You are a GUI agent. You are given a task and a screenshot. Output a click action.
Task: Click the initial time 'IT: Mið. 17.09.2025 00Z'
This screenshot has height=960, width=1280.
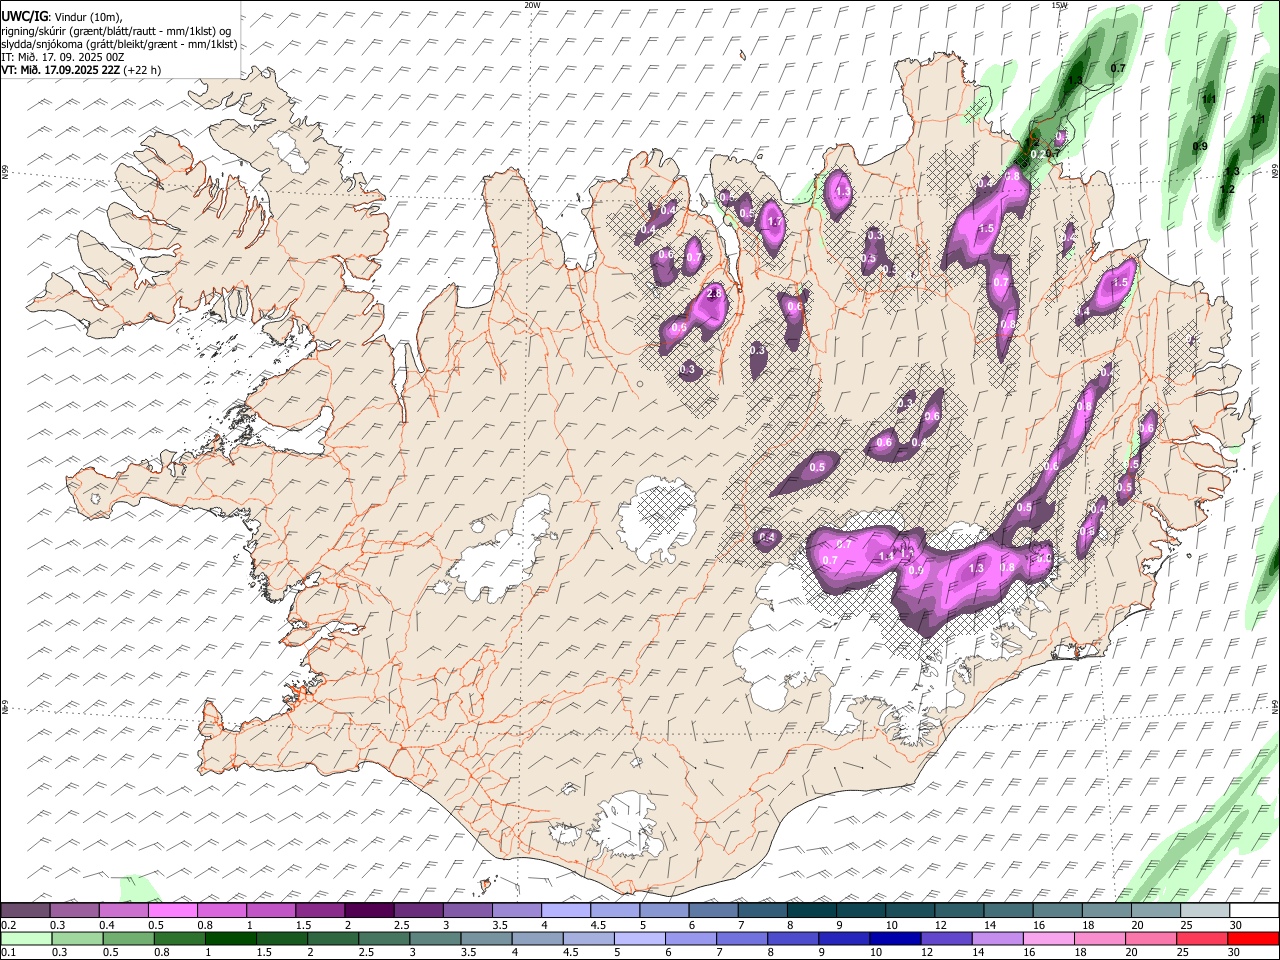64,57
